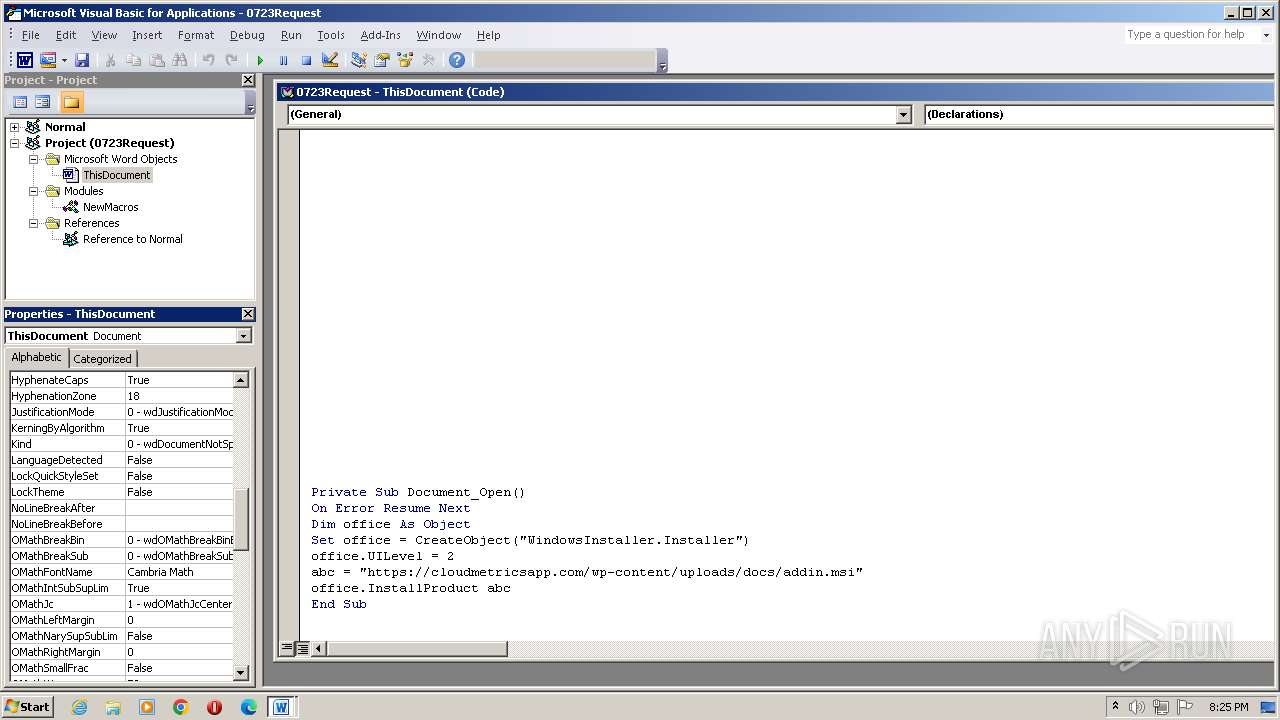Image resolution: width=1280 pixels, height=720 pixels.
Task: Open the Properties Window icon
Action: click(x=381, y=61)
